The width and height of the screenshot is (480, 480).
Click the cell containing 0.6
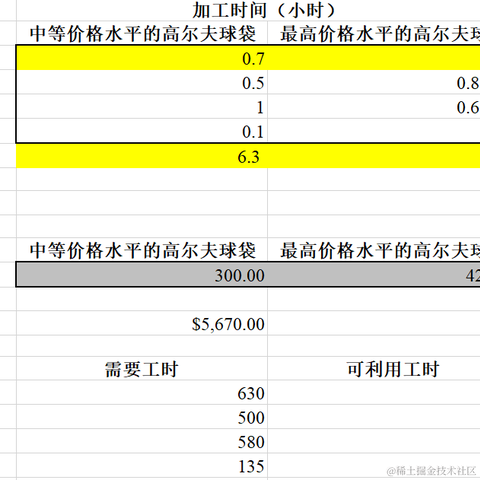(374, 107)
